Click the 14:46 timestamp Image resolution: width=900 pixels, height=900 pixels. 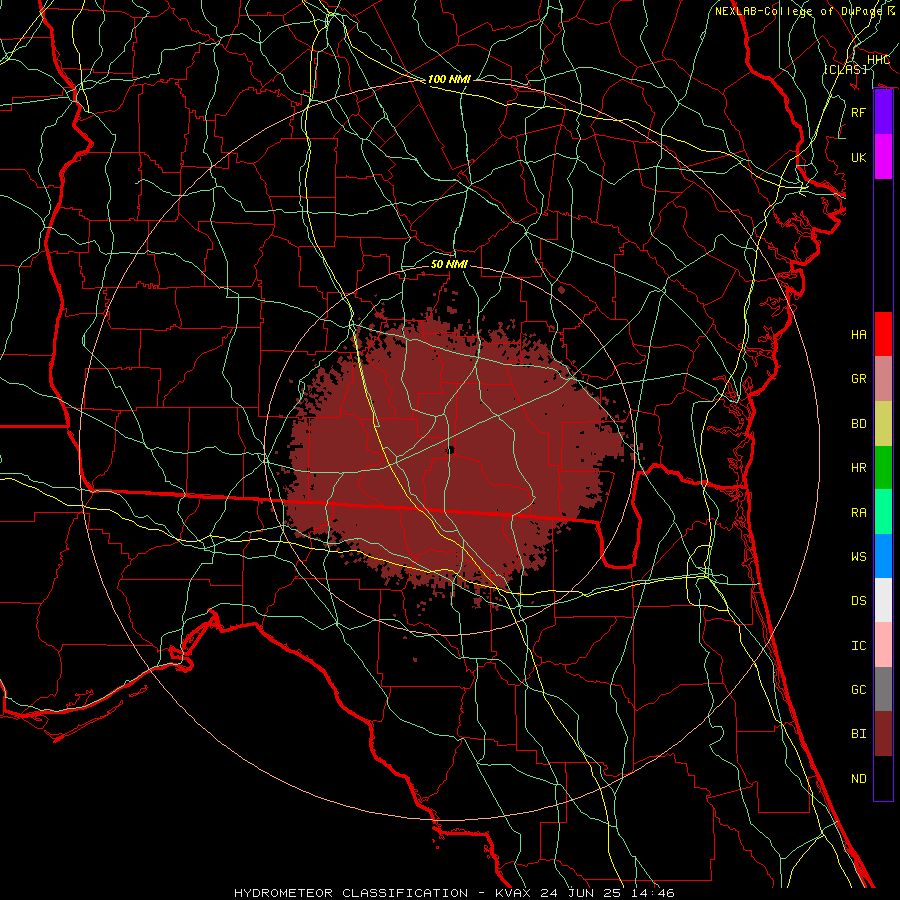(x=655, y=893)
